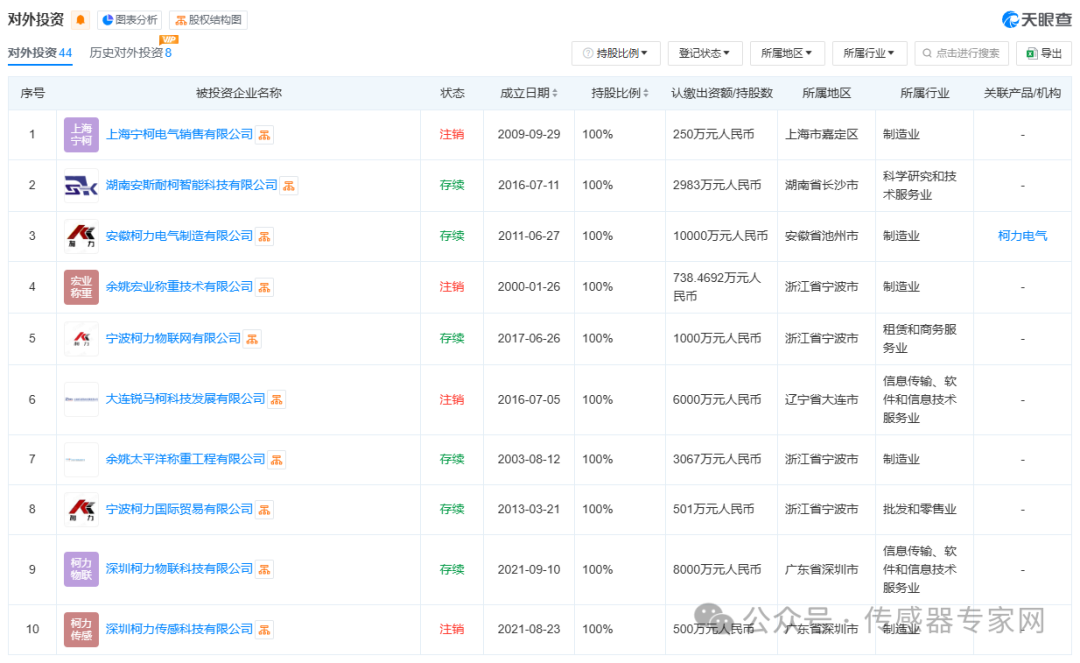Click equity structure icon beside 湖南安斯耐柯智能科技有限公司

(289, 185)
